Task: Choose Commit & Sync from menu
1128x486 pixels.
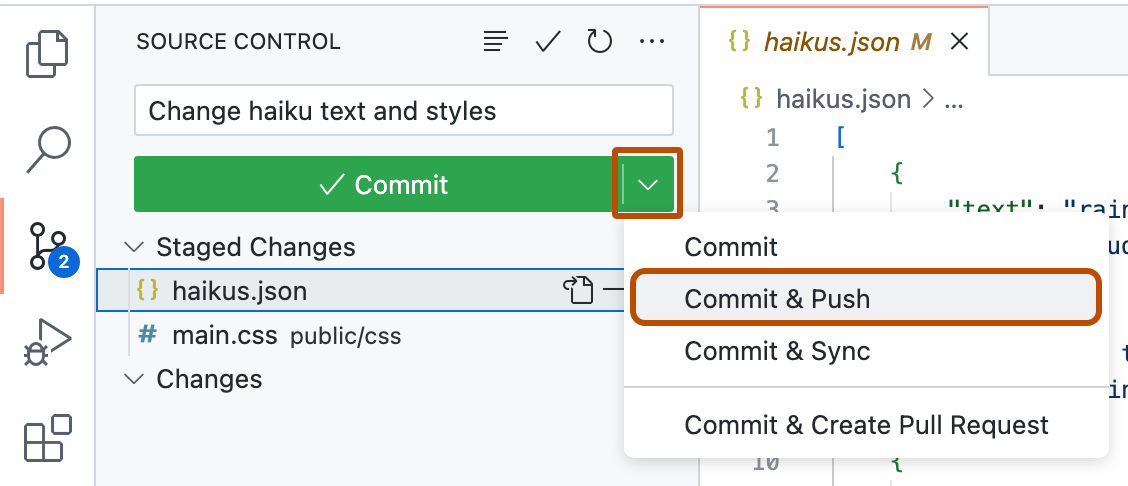Action: pyautogui.click(x=777, y=351)
